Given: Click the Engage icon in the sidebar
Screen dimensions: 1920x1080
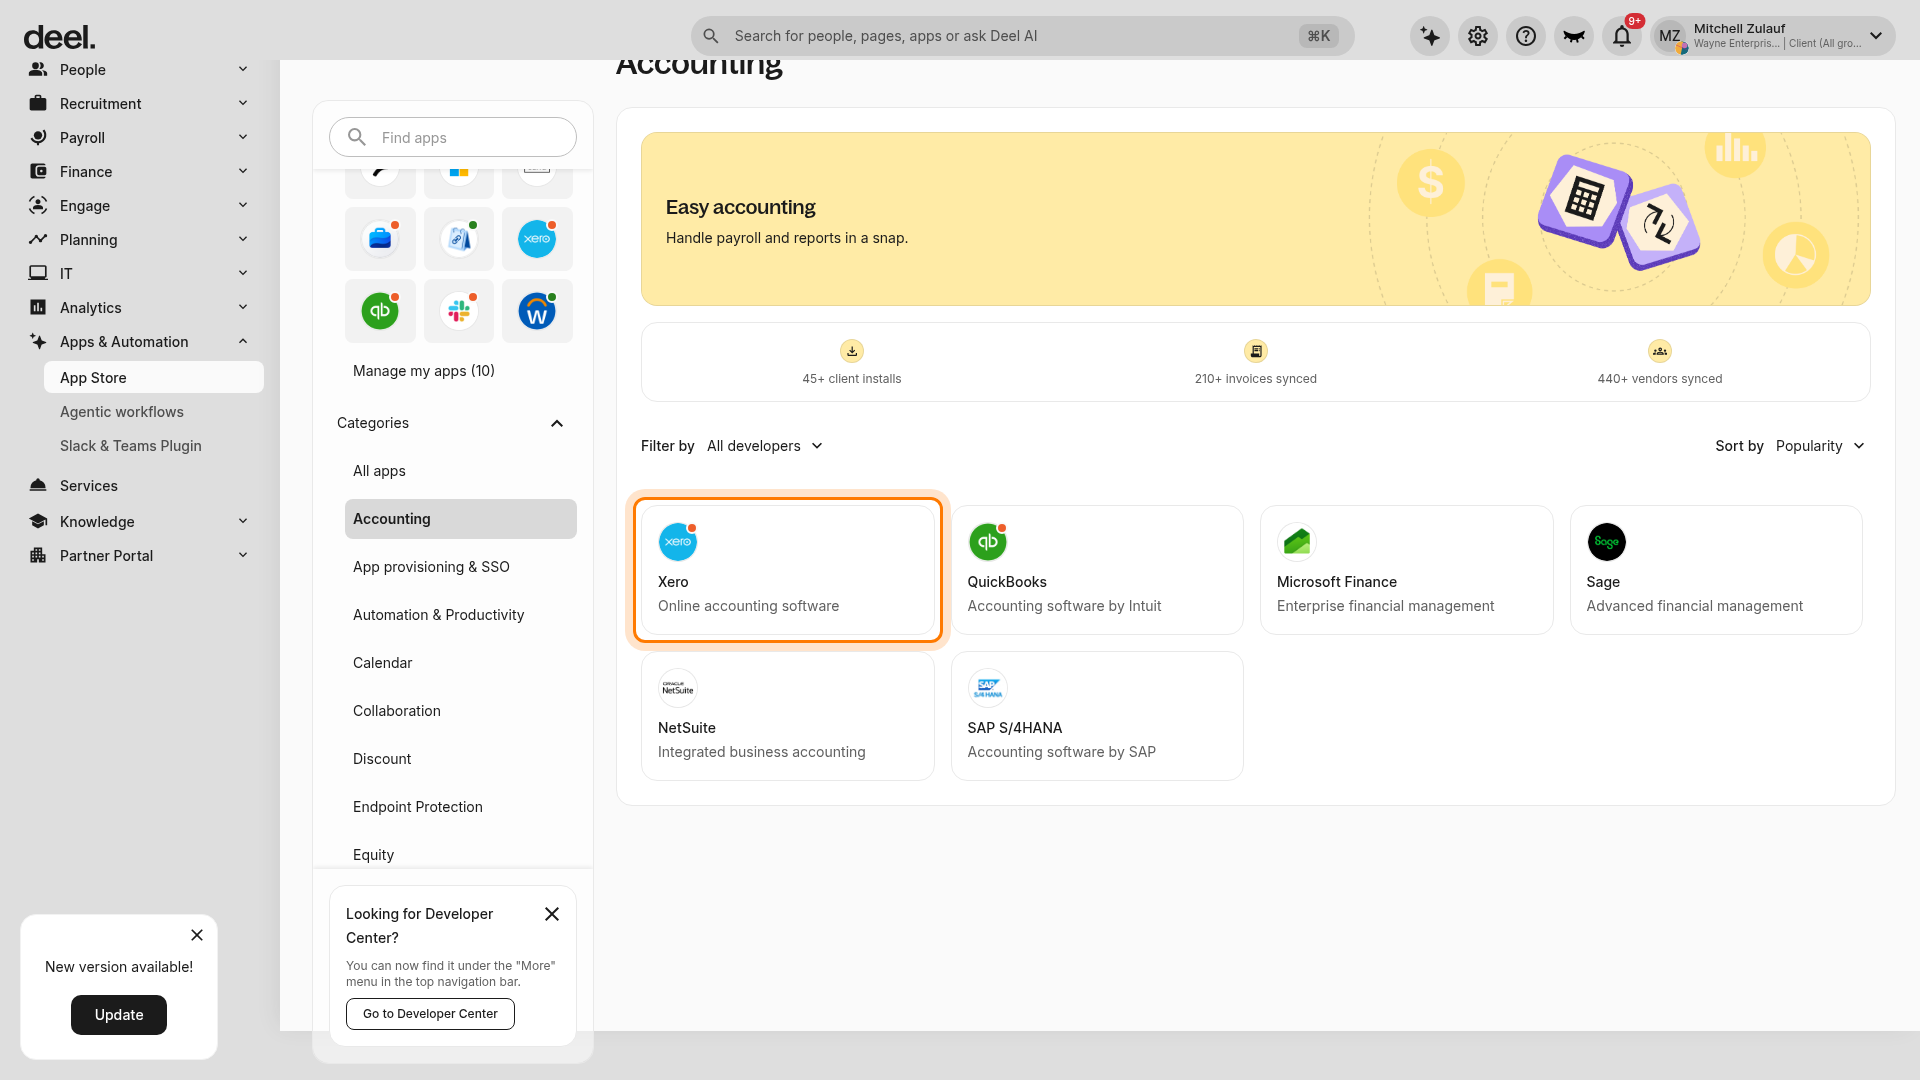Looking at the screenshot, I should tap(38, 206).
